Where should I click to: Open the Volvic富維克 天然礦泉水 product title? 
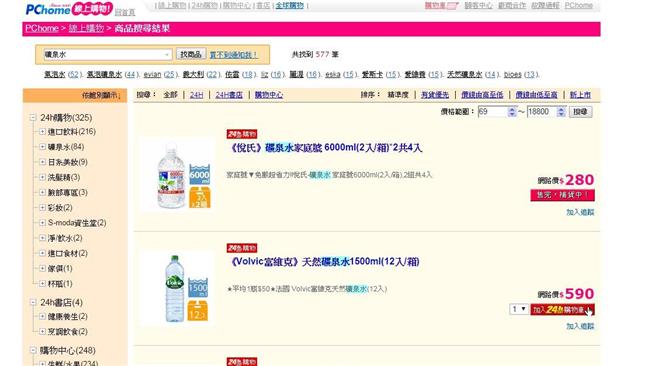[324, 262]
